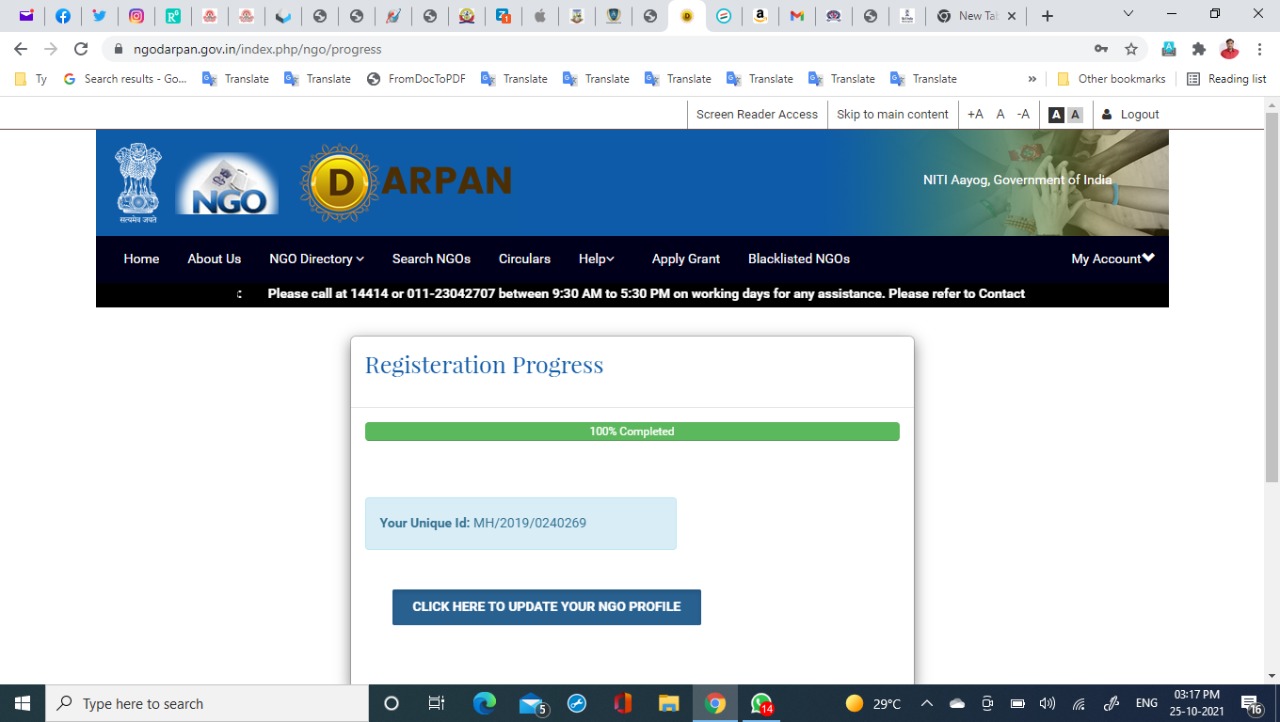Expand the NGO Directory dropdown
This screenshot has width=1280, height=722.
click(x=316, y=258)
